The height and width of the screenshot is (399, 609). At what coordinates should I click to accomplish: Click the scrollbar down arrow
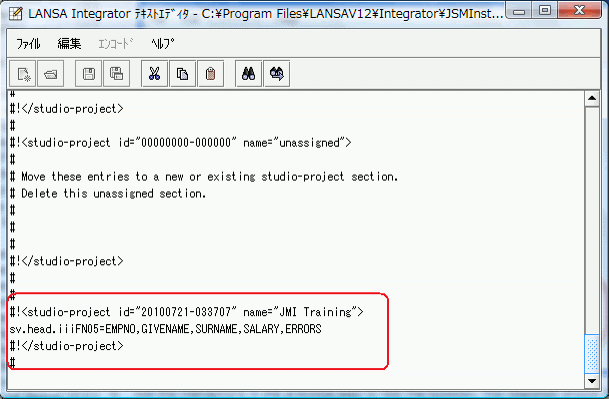pos(592,381)
